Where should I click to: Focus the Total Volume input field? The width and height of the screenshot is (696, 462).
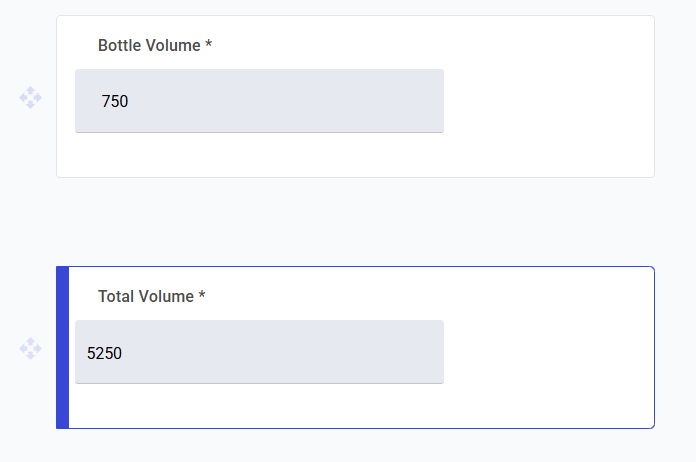[259, 352]
